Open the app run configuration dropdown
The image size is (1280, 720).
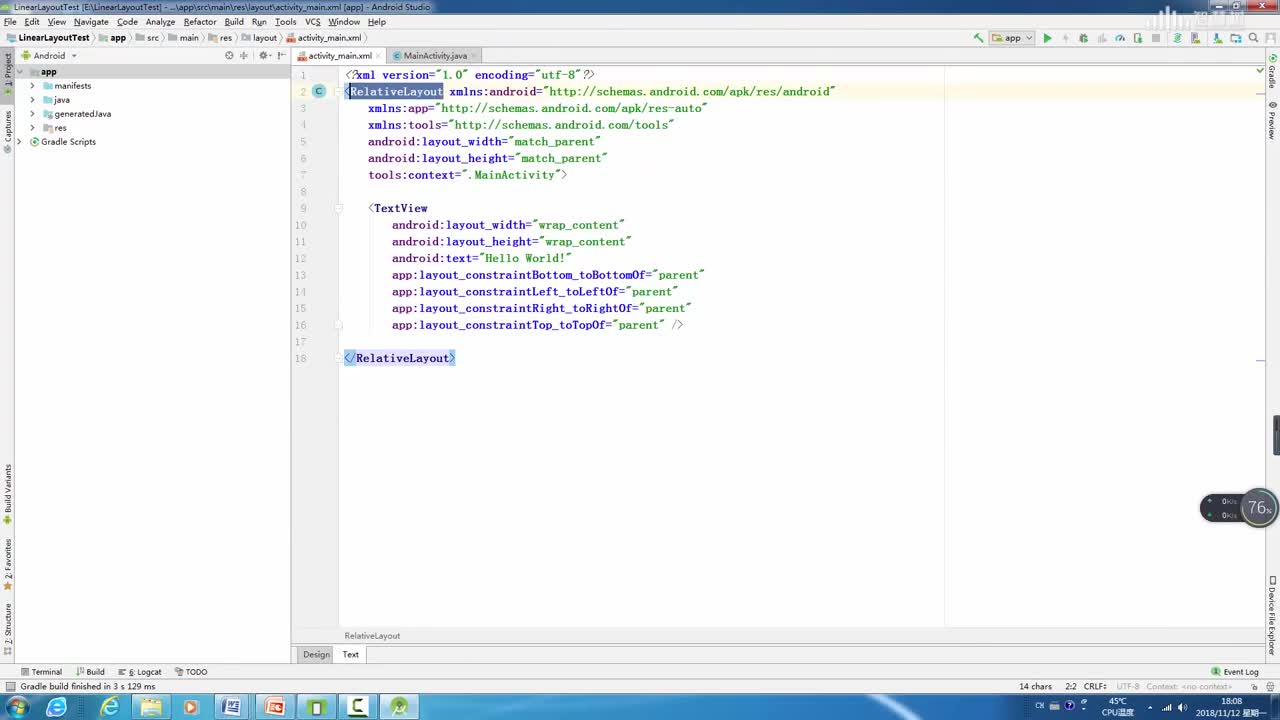[1012, 38]
